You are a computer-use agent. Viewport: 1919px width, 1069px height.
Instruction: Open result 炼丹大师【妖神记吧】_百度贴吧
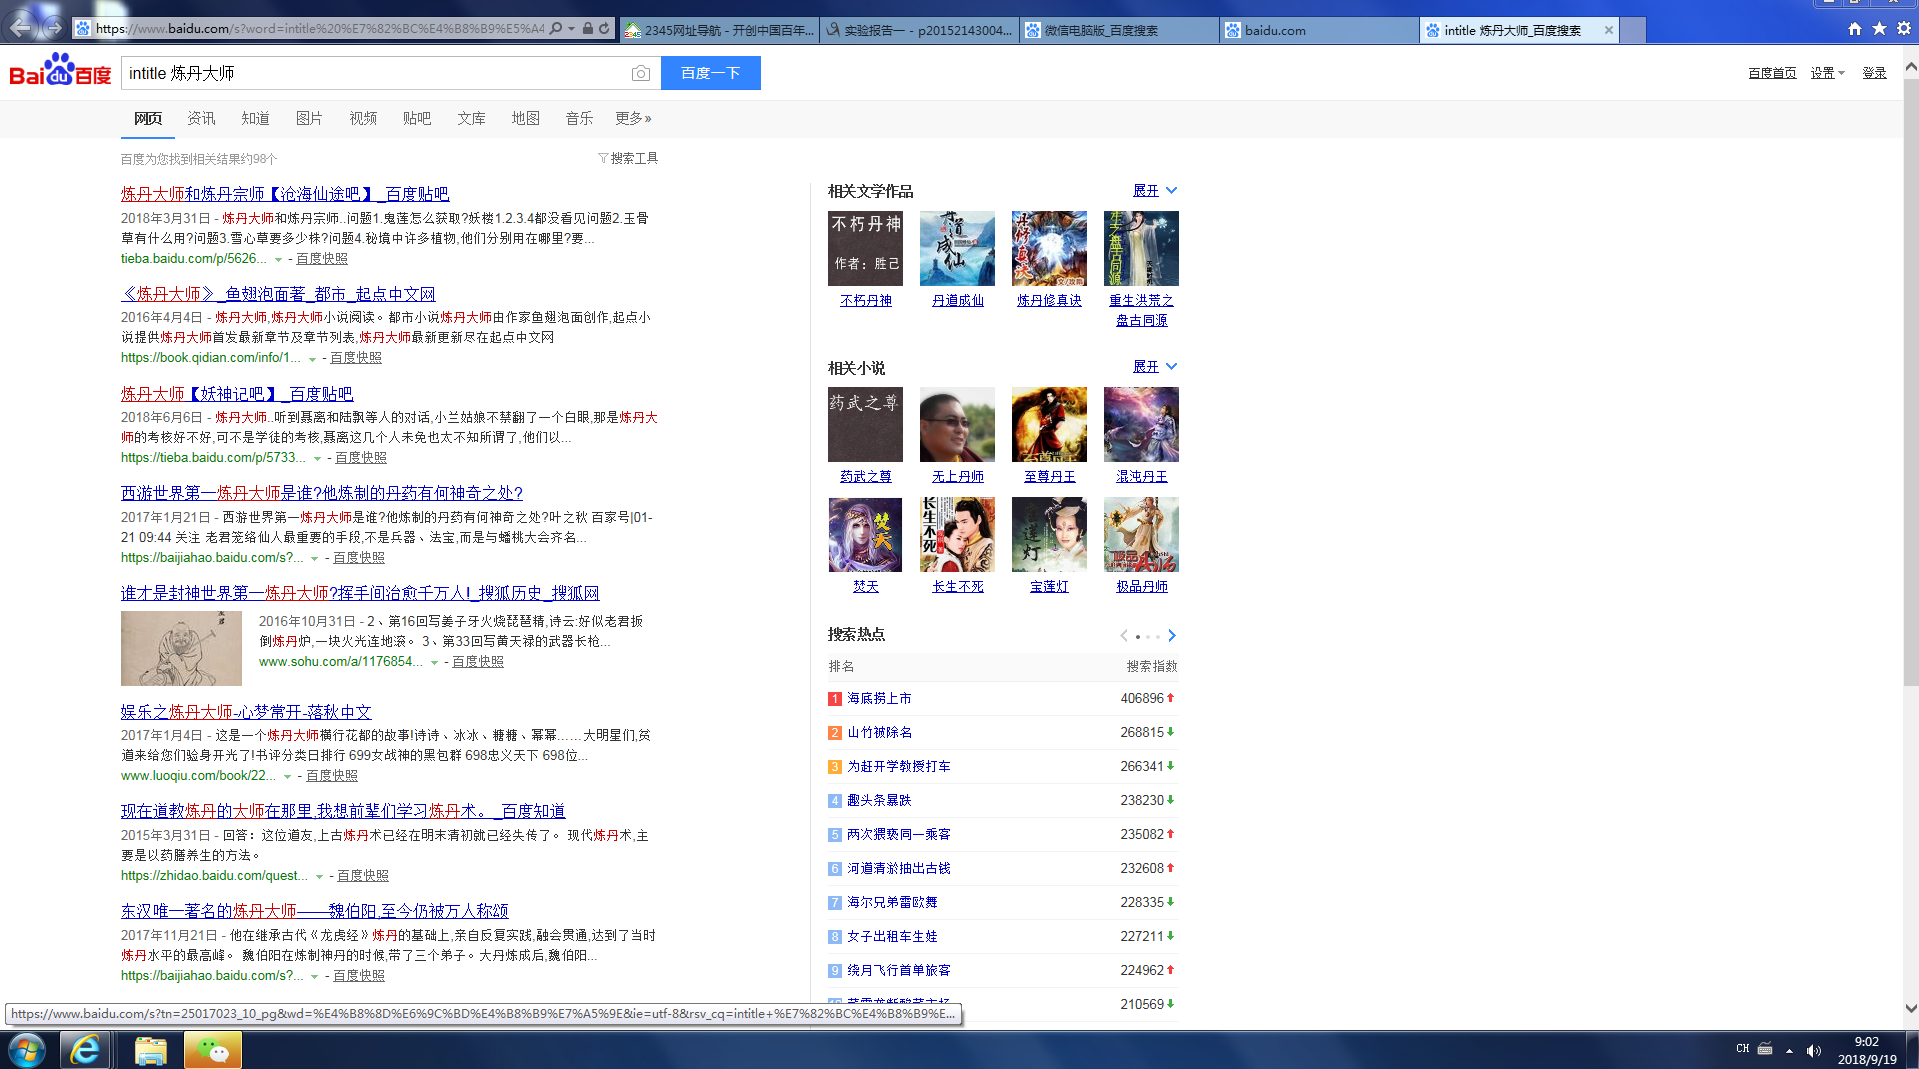tap(237, 394)
